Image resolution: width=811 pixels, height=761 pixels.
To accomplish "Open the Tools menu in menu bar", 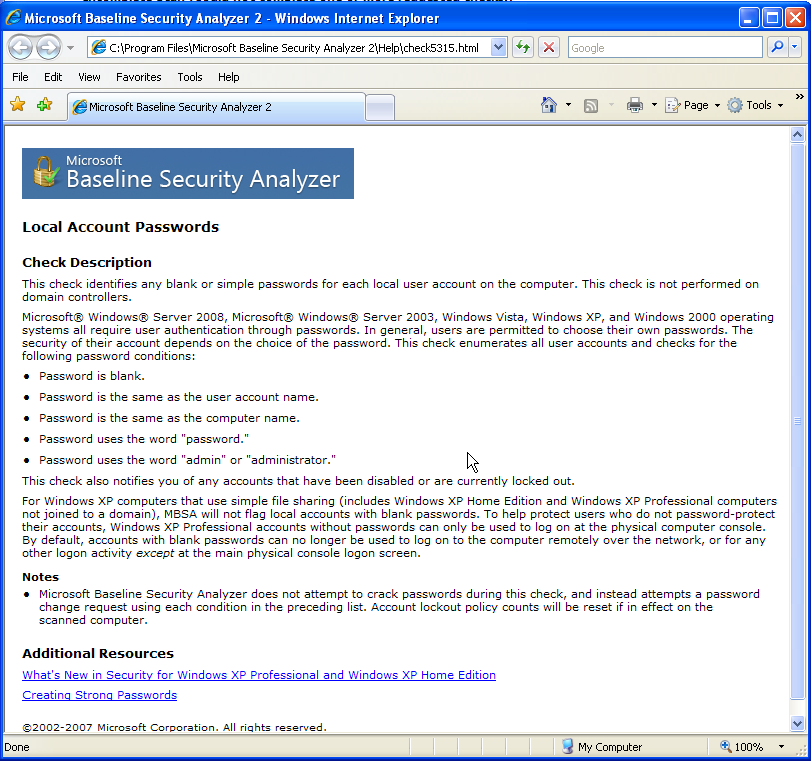I will [x=190, y=77].
